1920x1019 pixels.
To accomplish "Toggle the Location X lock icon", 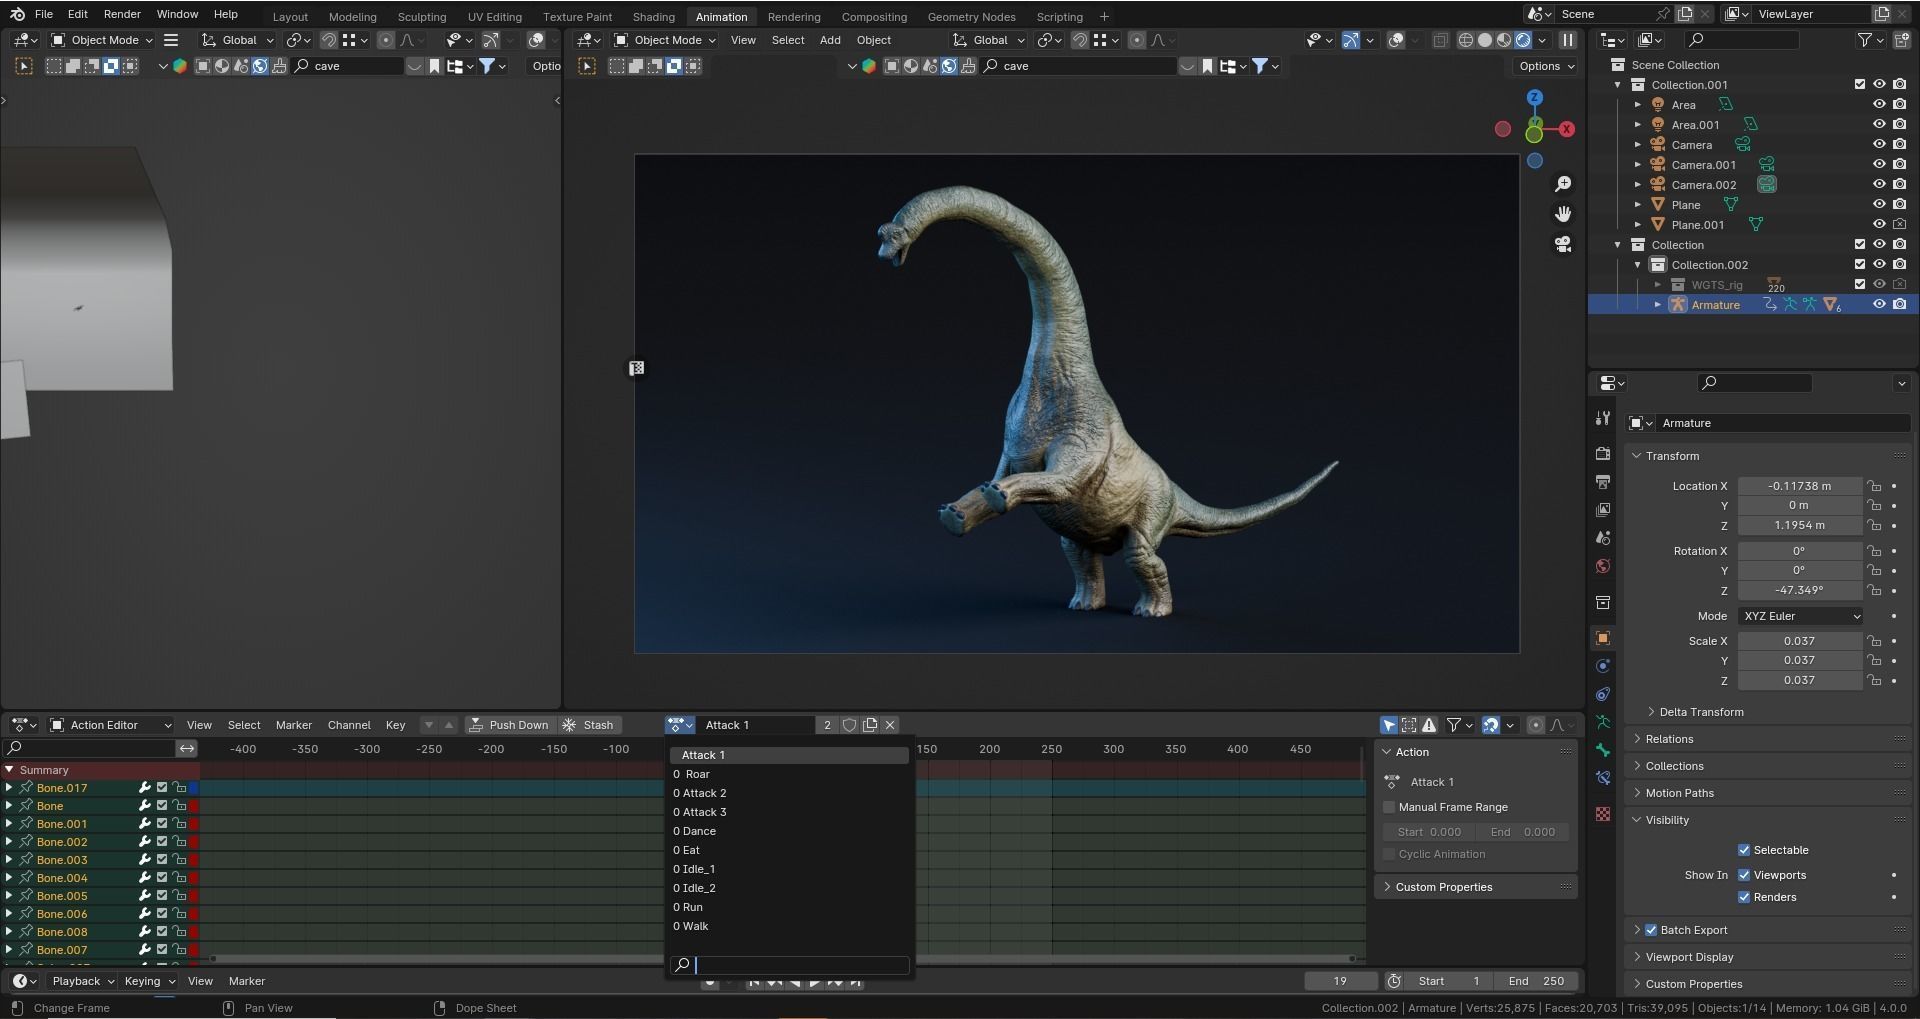I will coord(1874,486).
